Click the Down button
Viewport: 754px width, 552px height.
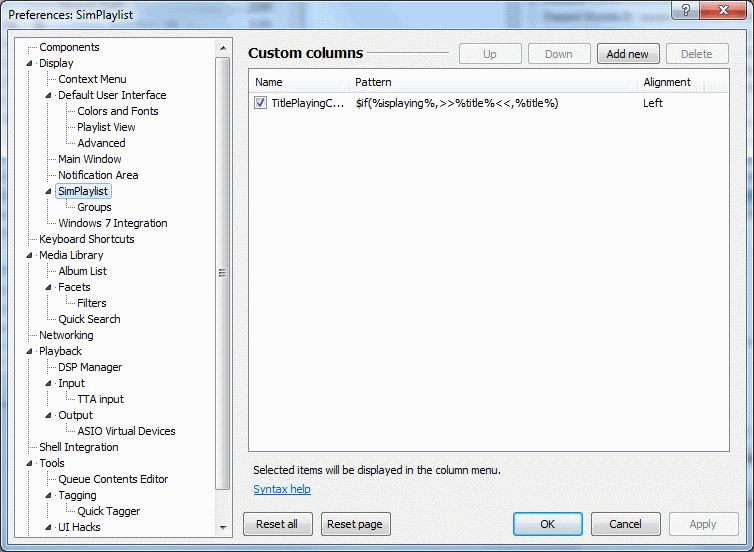click(x=559, y=54)
